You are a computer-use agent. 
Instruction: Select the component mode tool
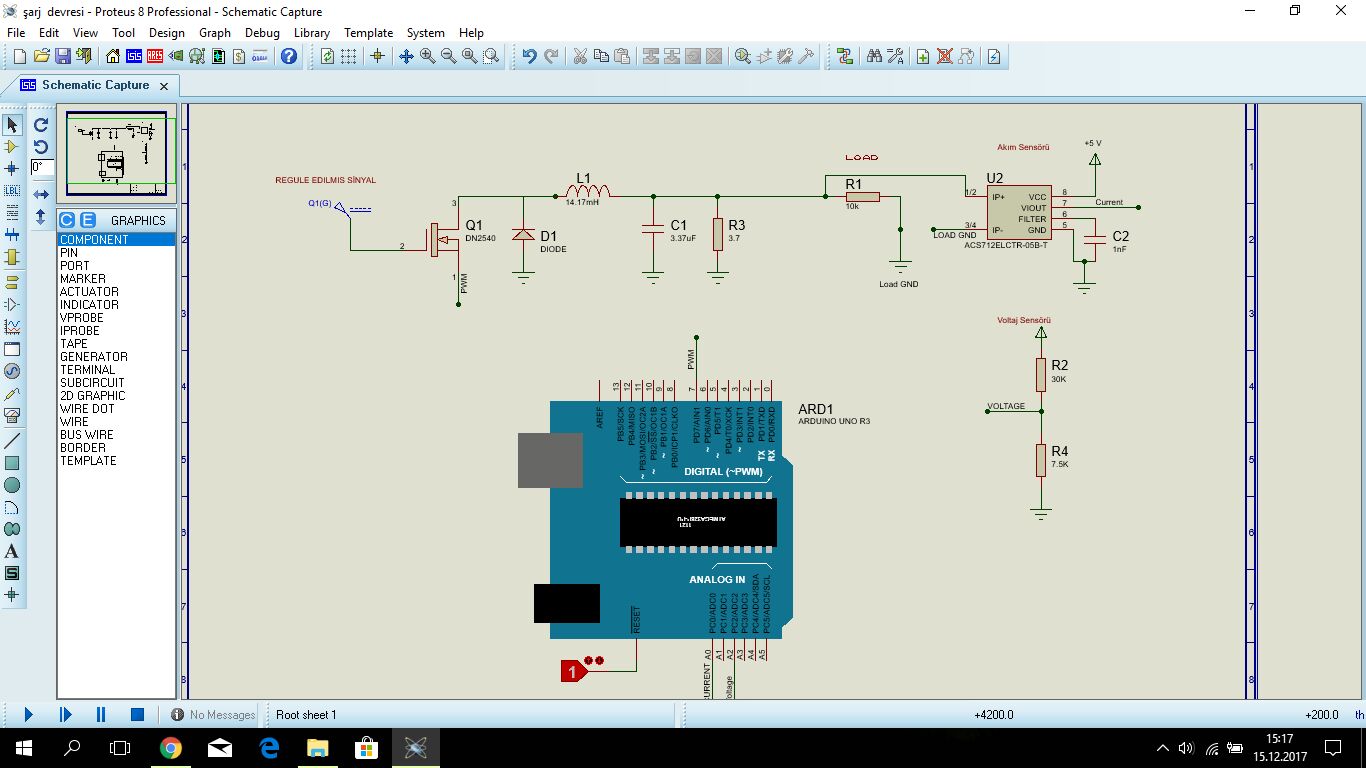click(x=12, y=147)
